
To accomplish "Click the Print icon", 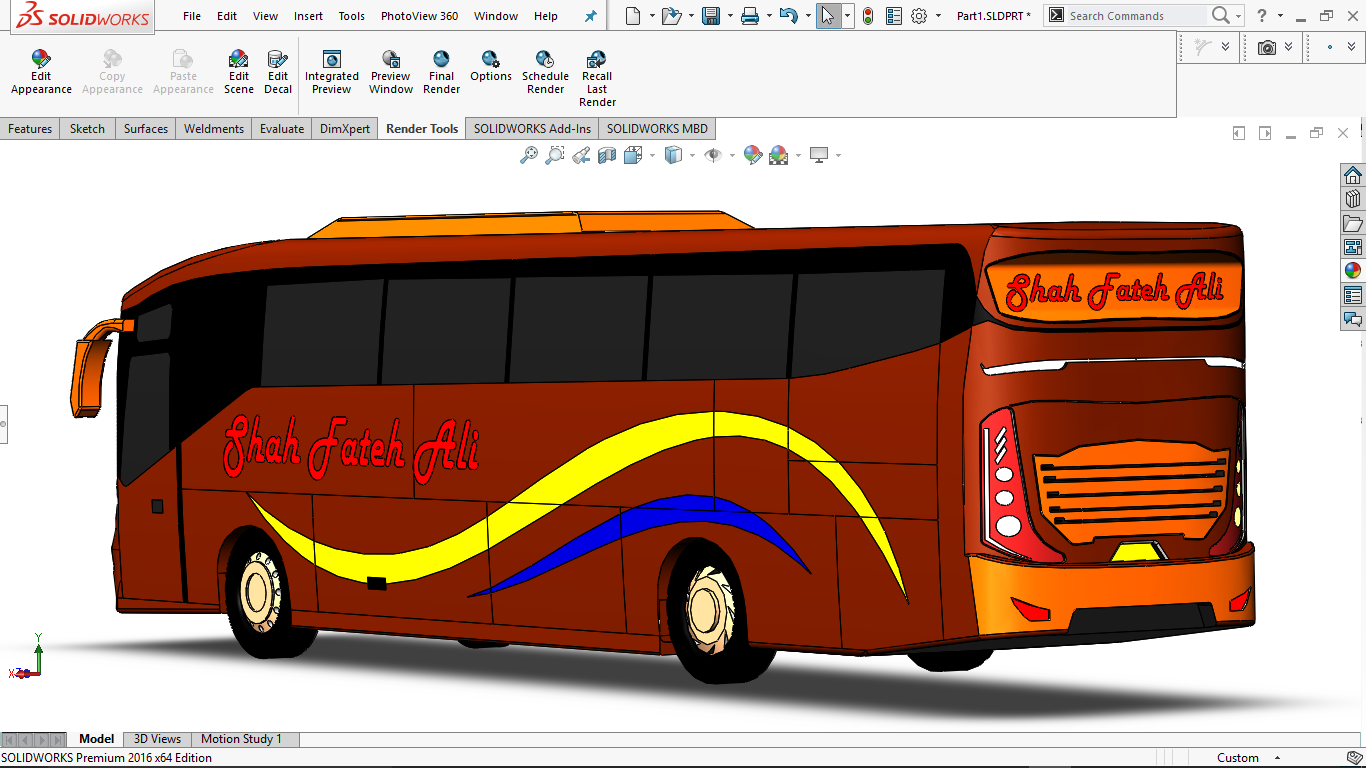I will coord(750,16).
